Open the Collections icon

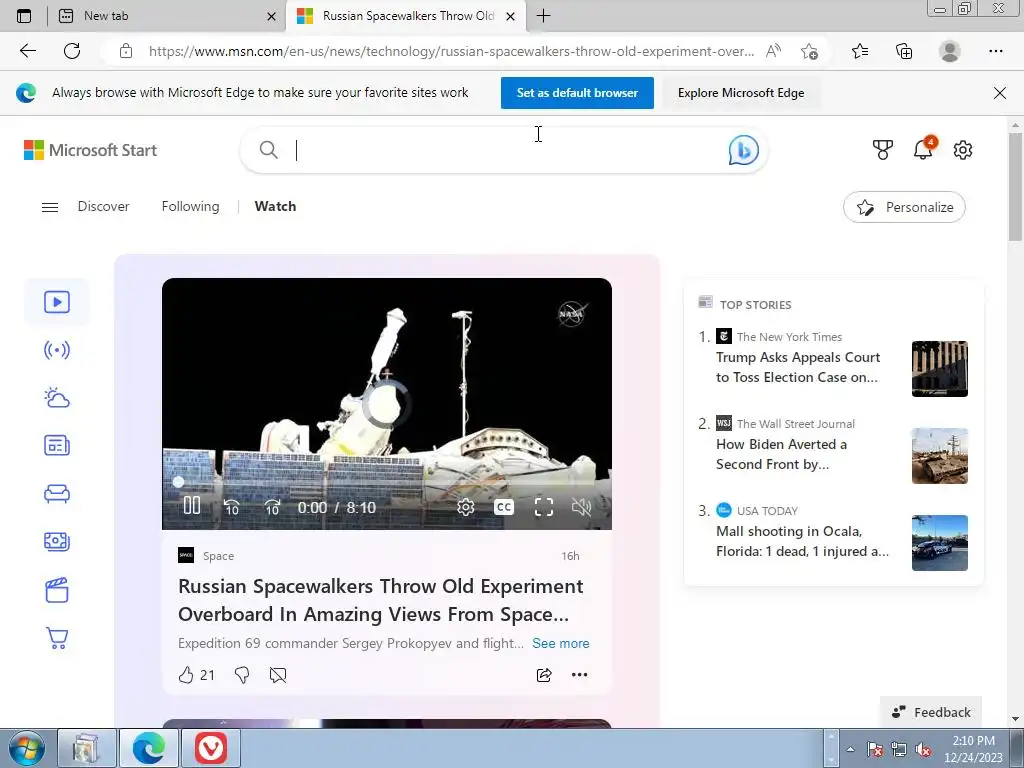coord(904,51)
